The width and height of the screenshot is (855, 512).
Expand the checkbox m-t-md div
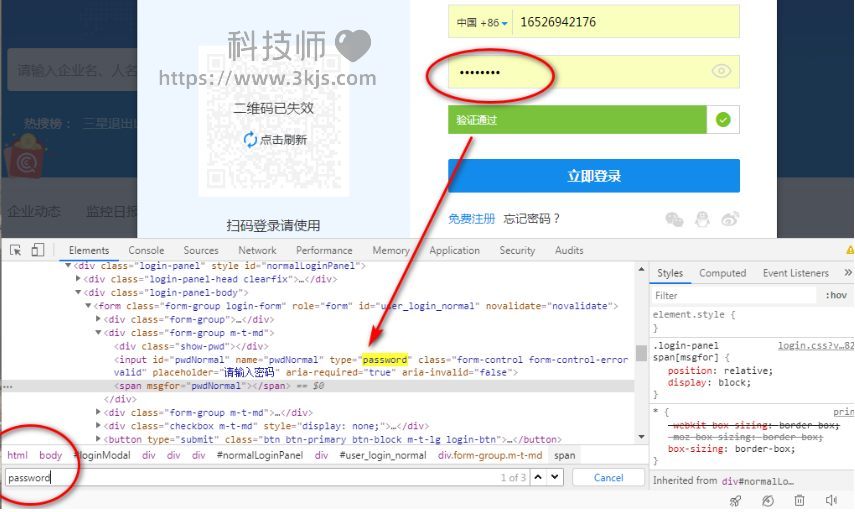(x=98, y=426)
